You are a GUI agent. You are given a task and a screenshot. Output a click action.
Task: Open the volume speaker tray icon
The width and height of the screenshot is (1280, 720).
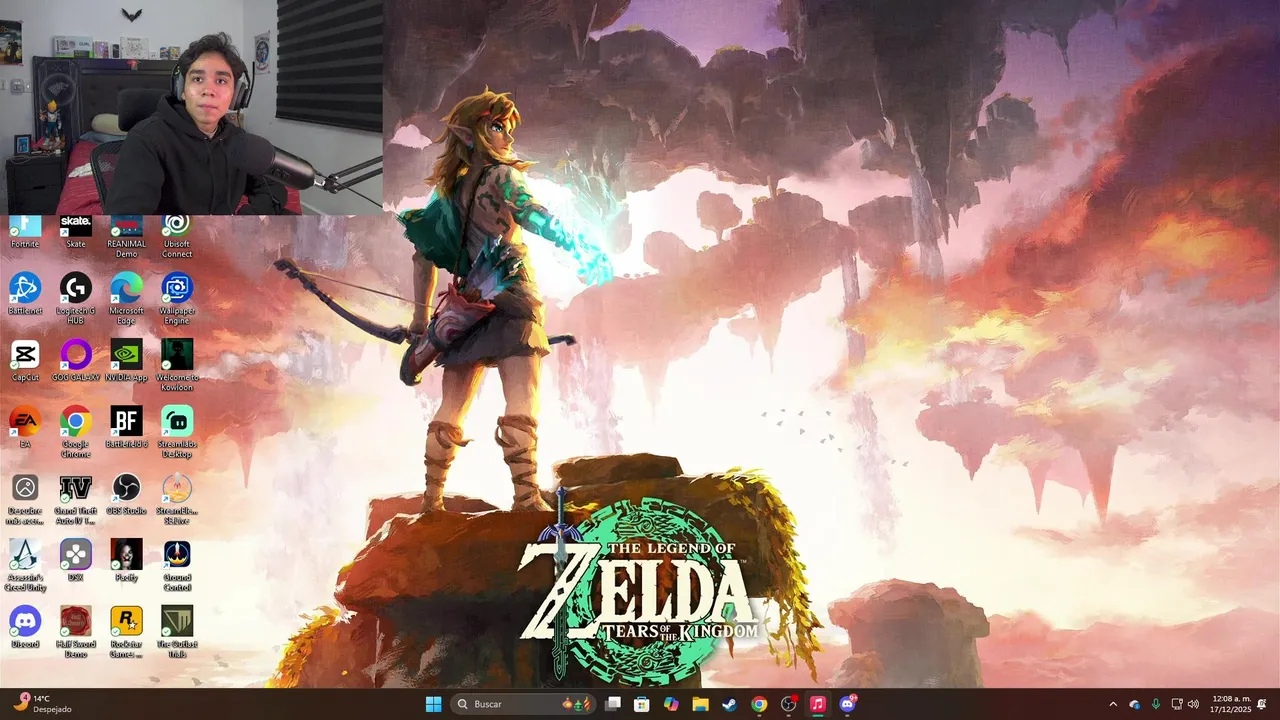coord(1193,704)
